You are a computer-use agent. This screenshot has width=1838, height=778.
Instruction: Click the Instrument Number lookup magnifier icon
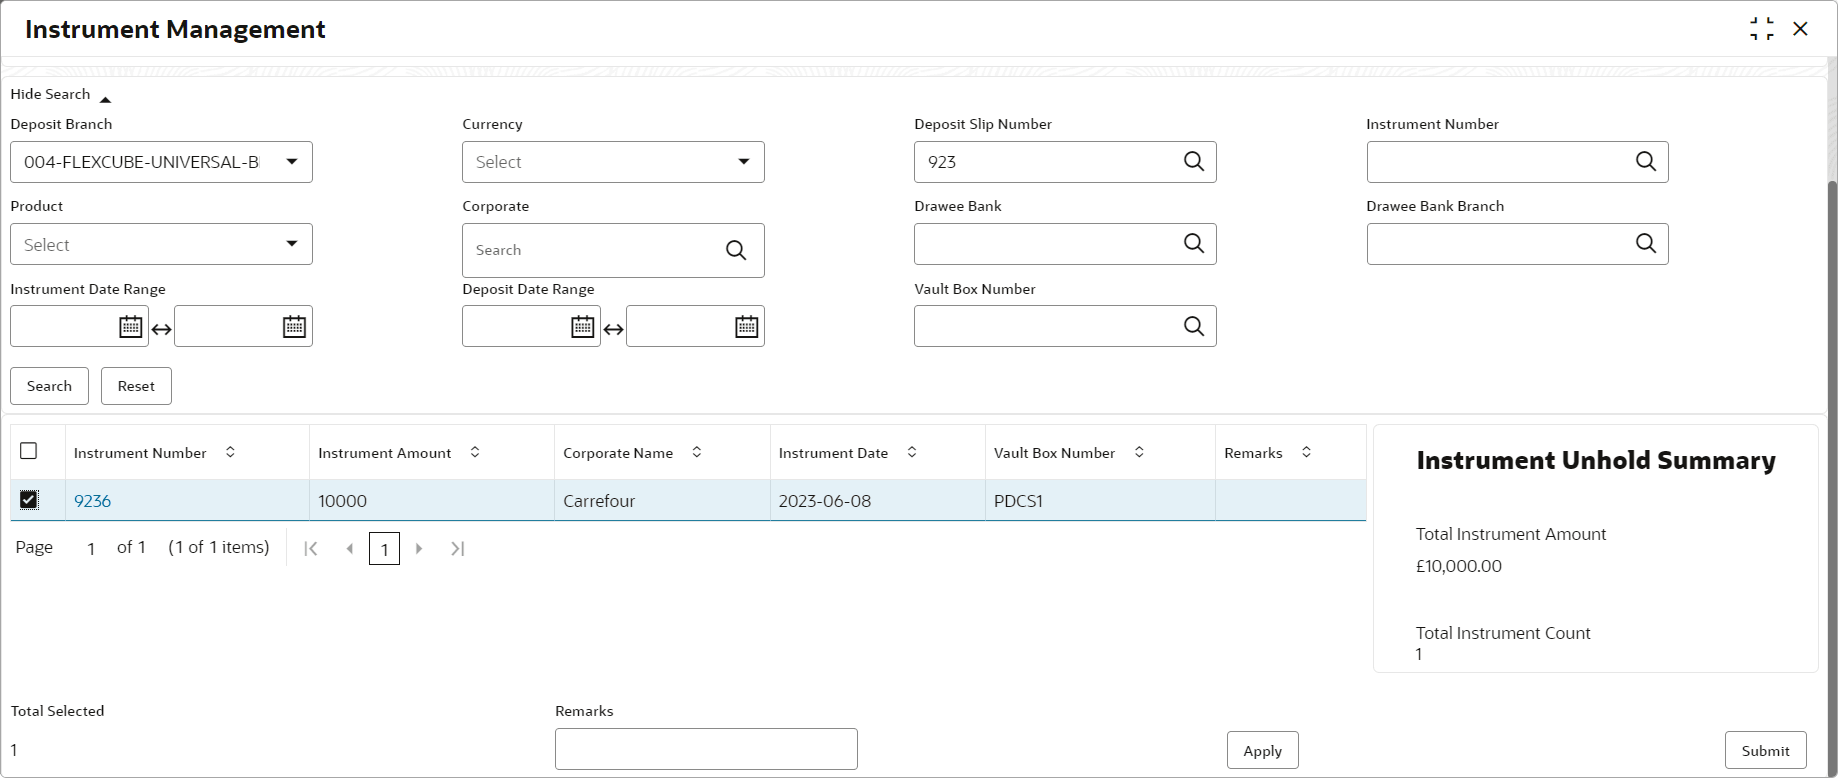click(1645, 162)
